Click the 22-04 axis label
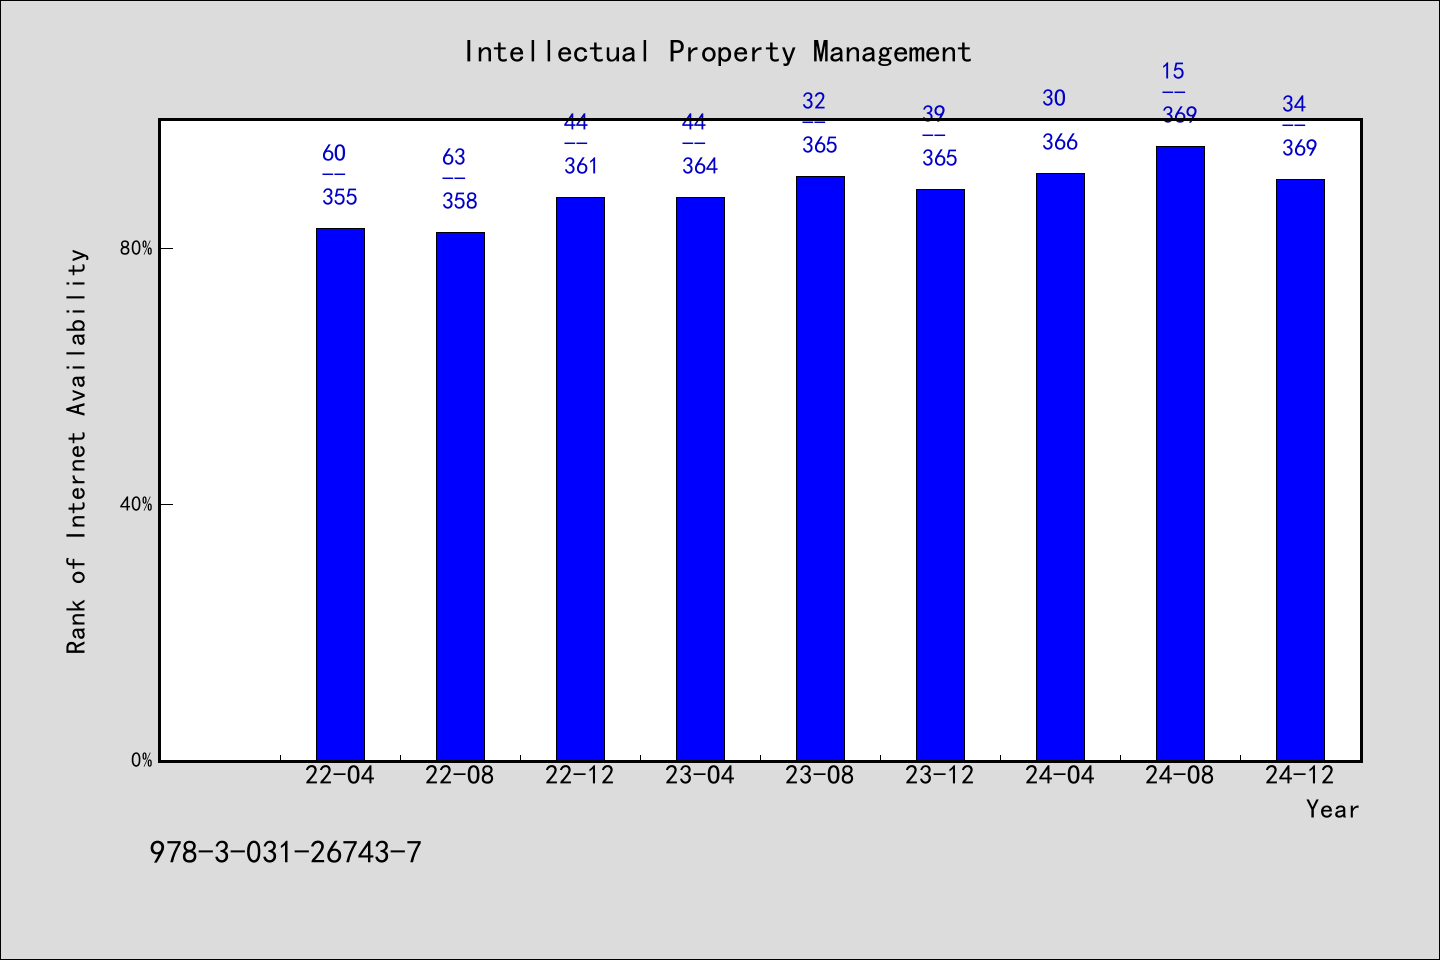Viewport: 1440px width, 960px height. (340, 775)
